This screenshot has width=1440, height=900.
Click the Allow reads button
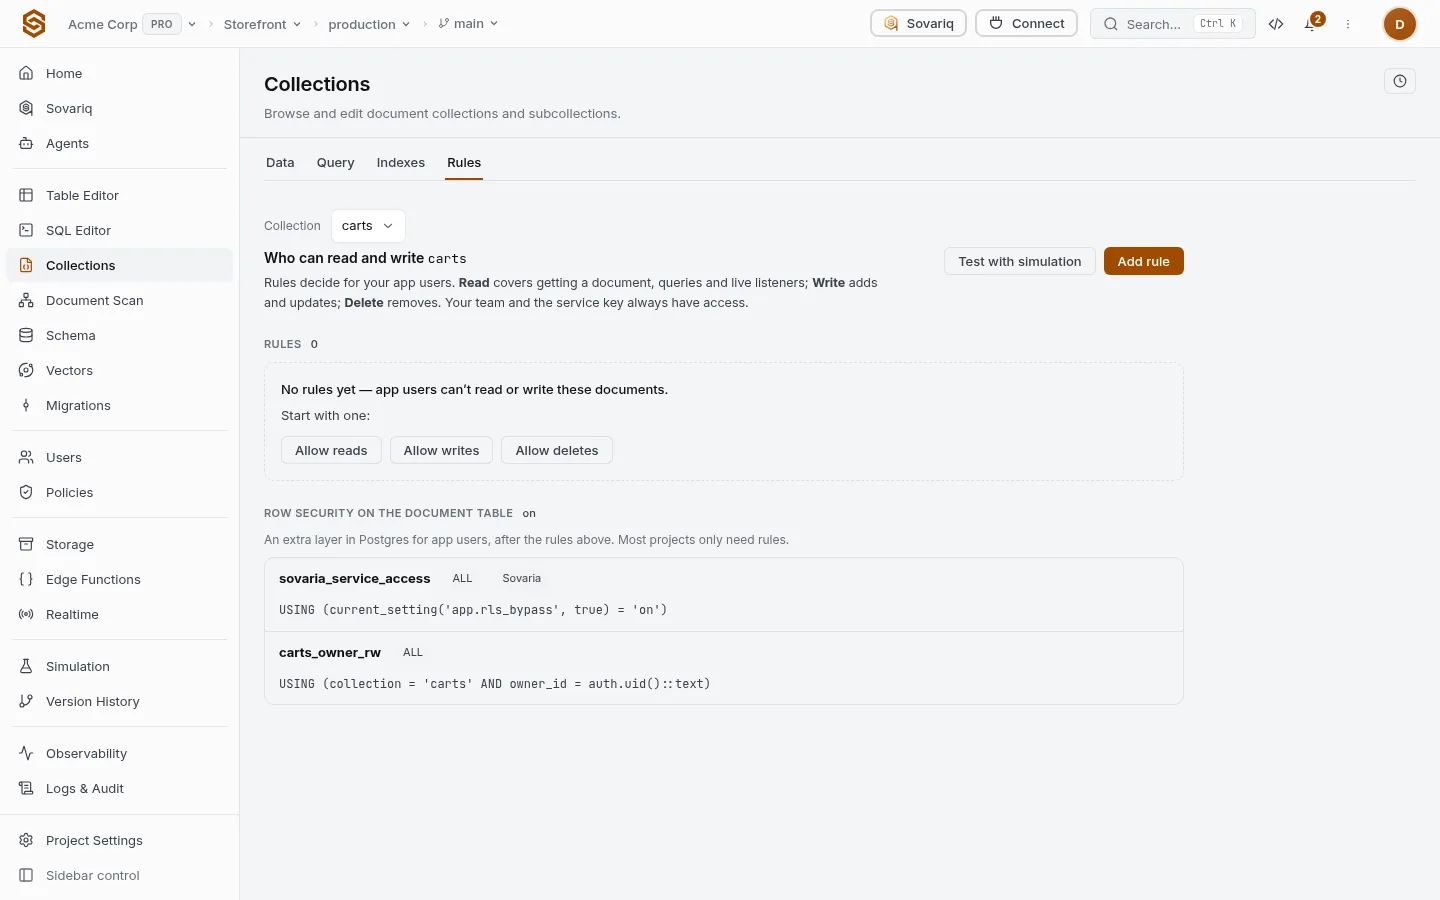(x=331, y=451)
